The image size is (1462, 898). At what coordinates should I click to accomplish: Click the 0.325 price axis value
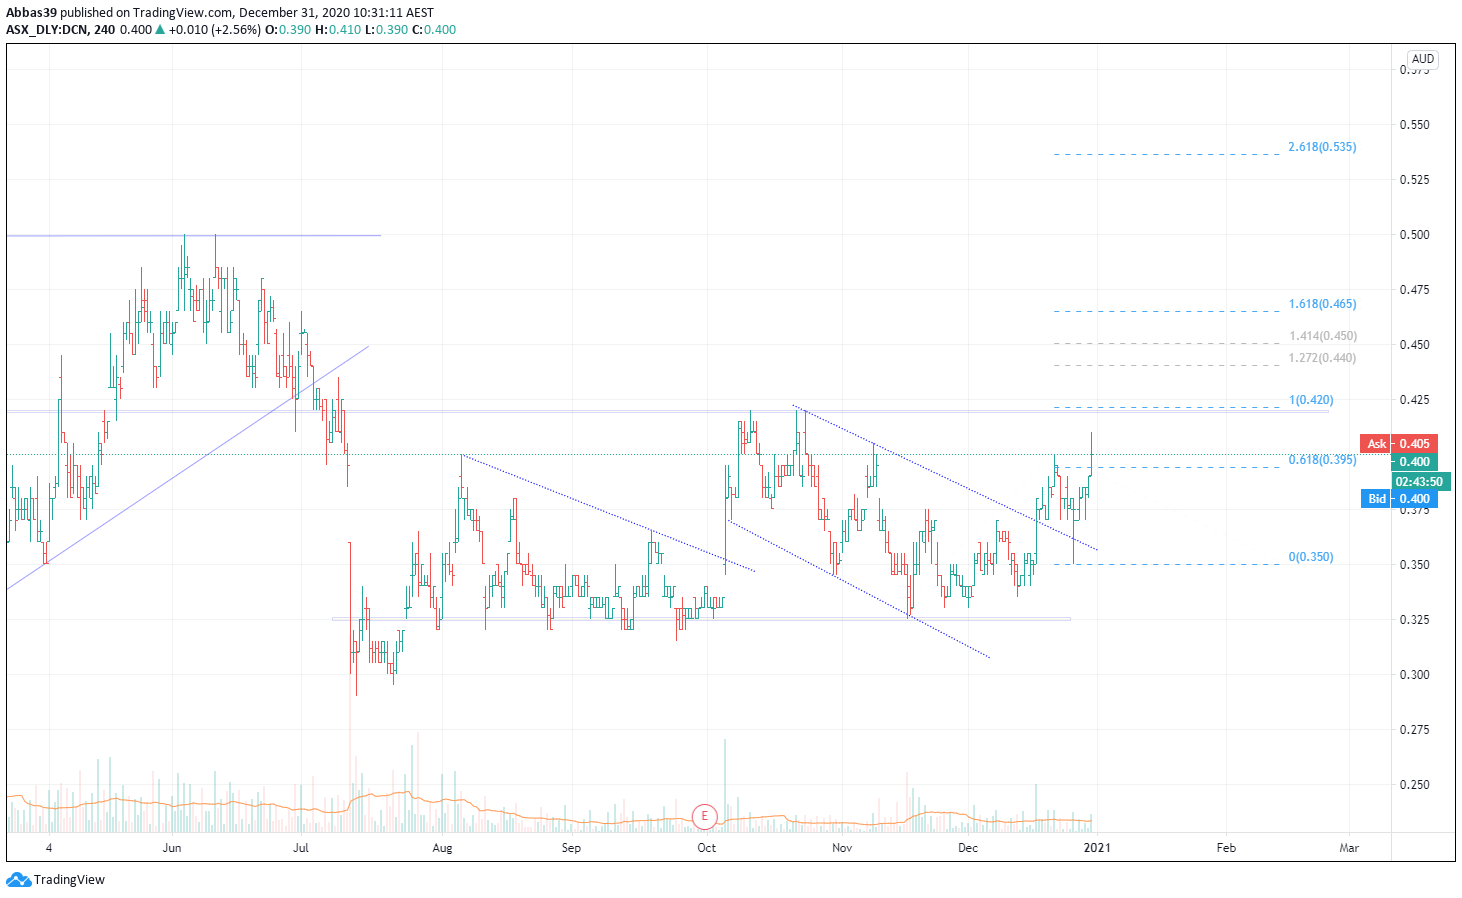click(1414, 620)
